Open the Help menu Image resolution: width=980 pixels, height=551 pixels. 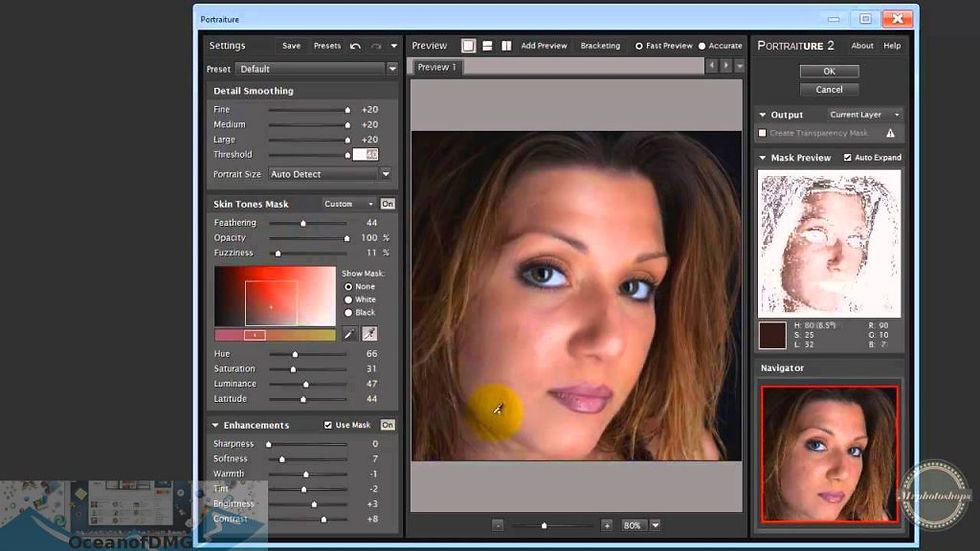coord(892,46)
